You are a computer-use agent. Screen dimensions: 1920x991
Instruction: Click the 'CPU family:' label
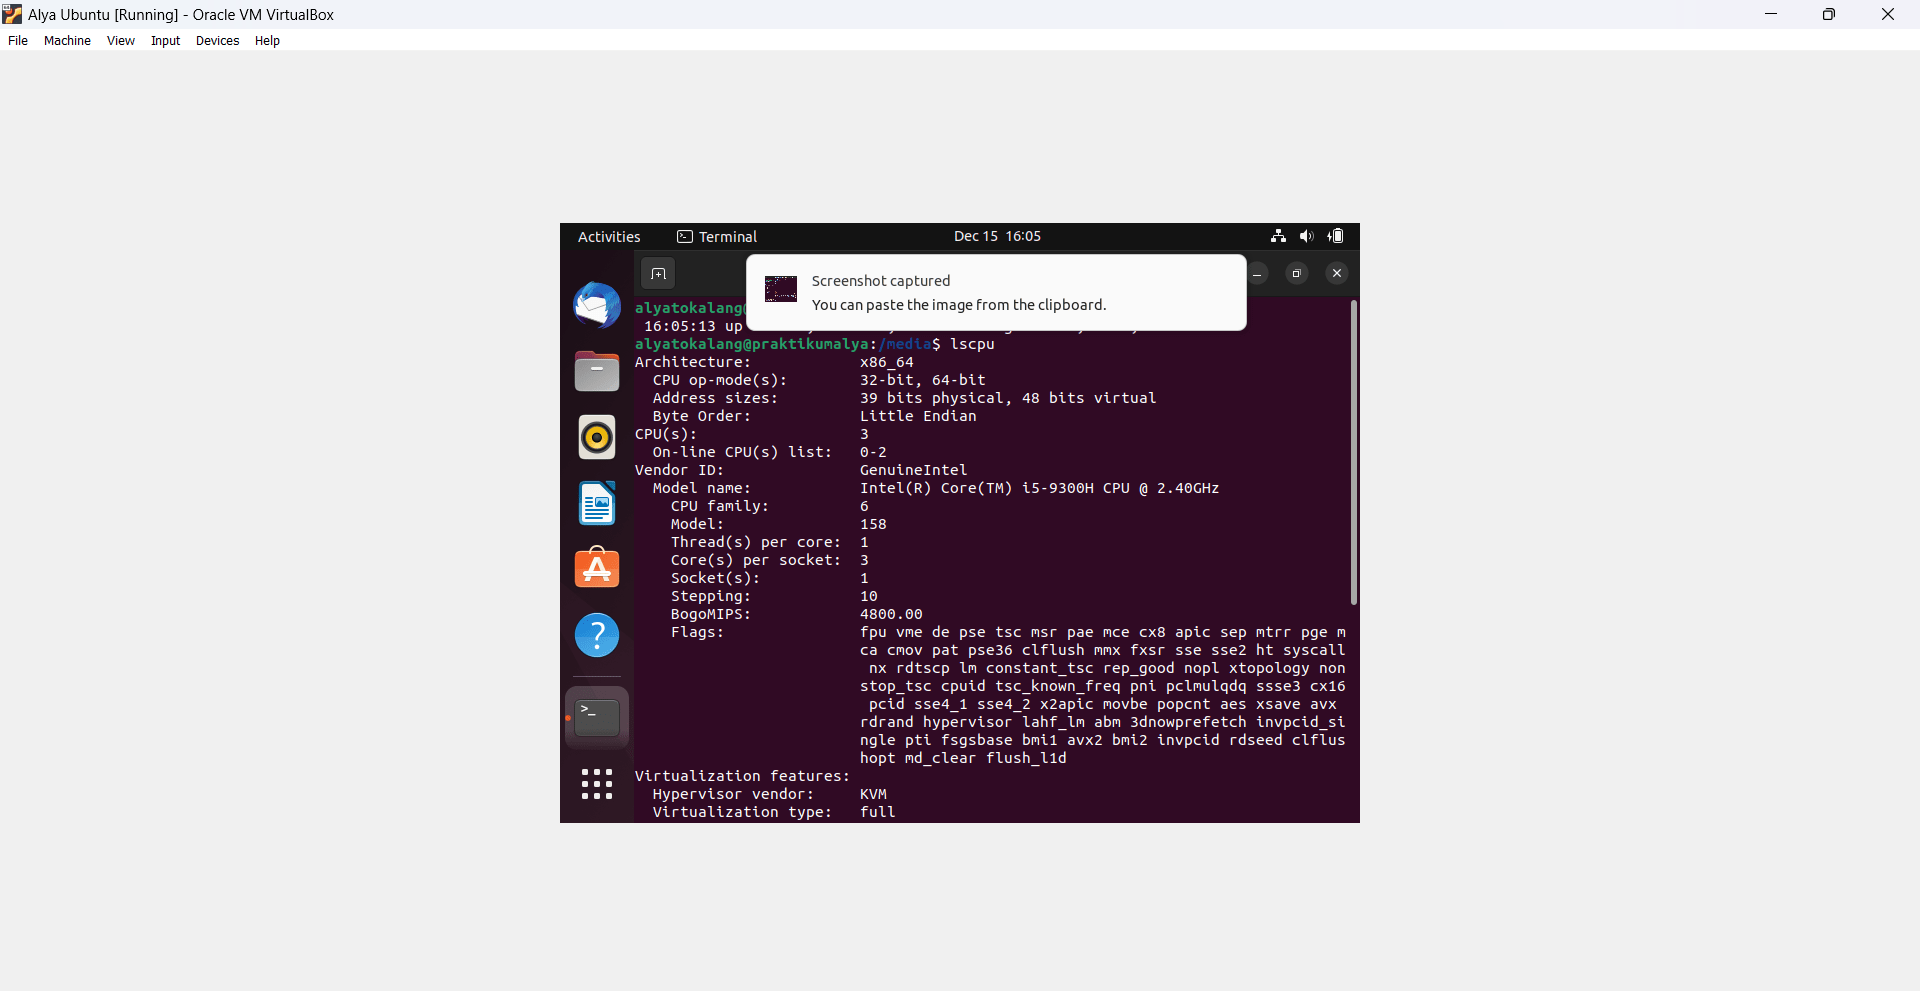coord(720,506)
